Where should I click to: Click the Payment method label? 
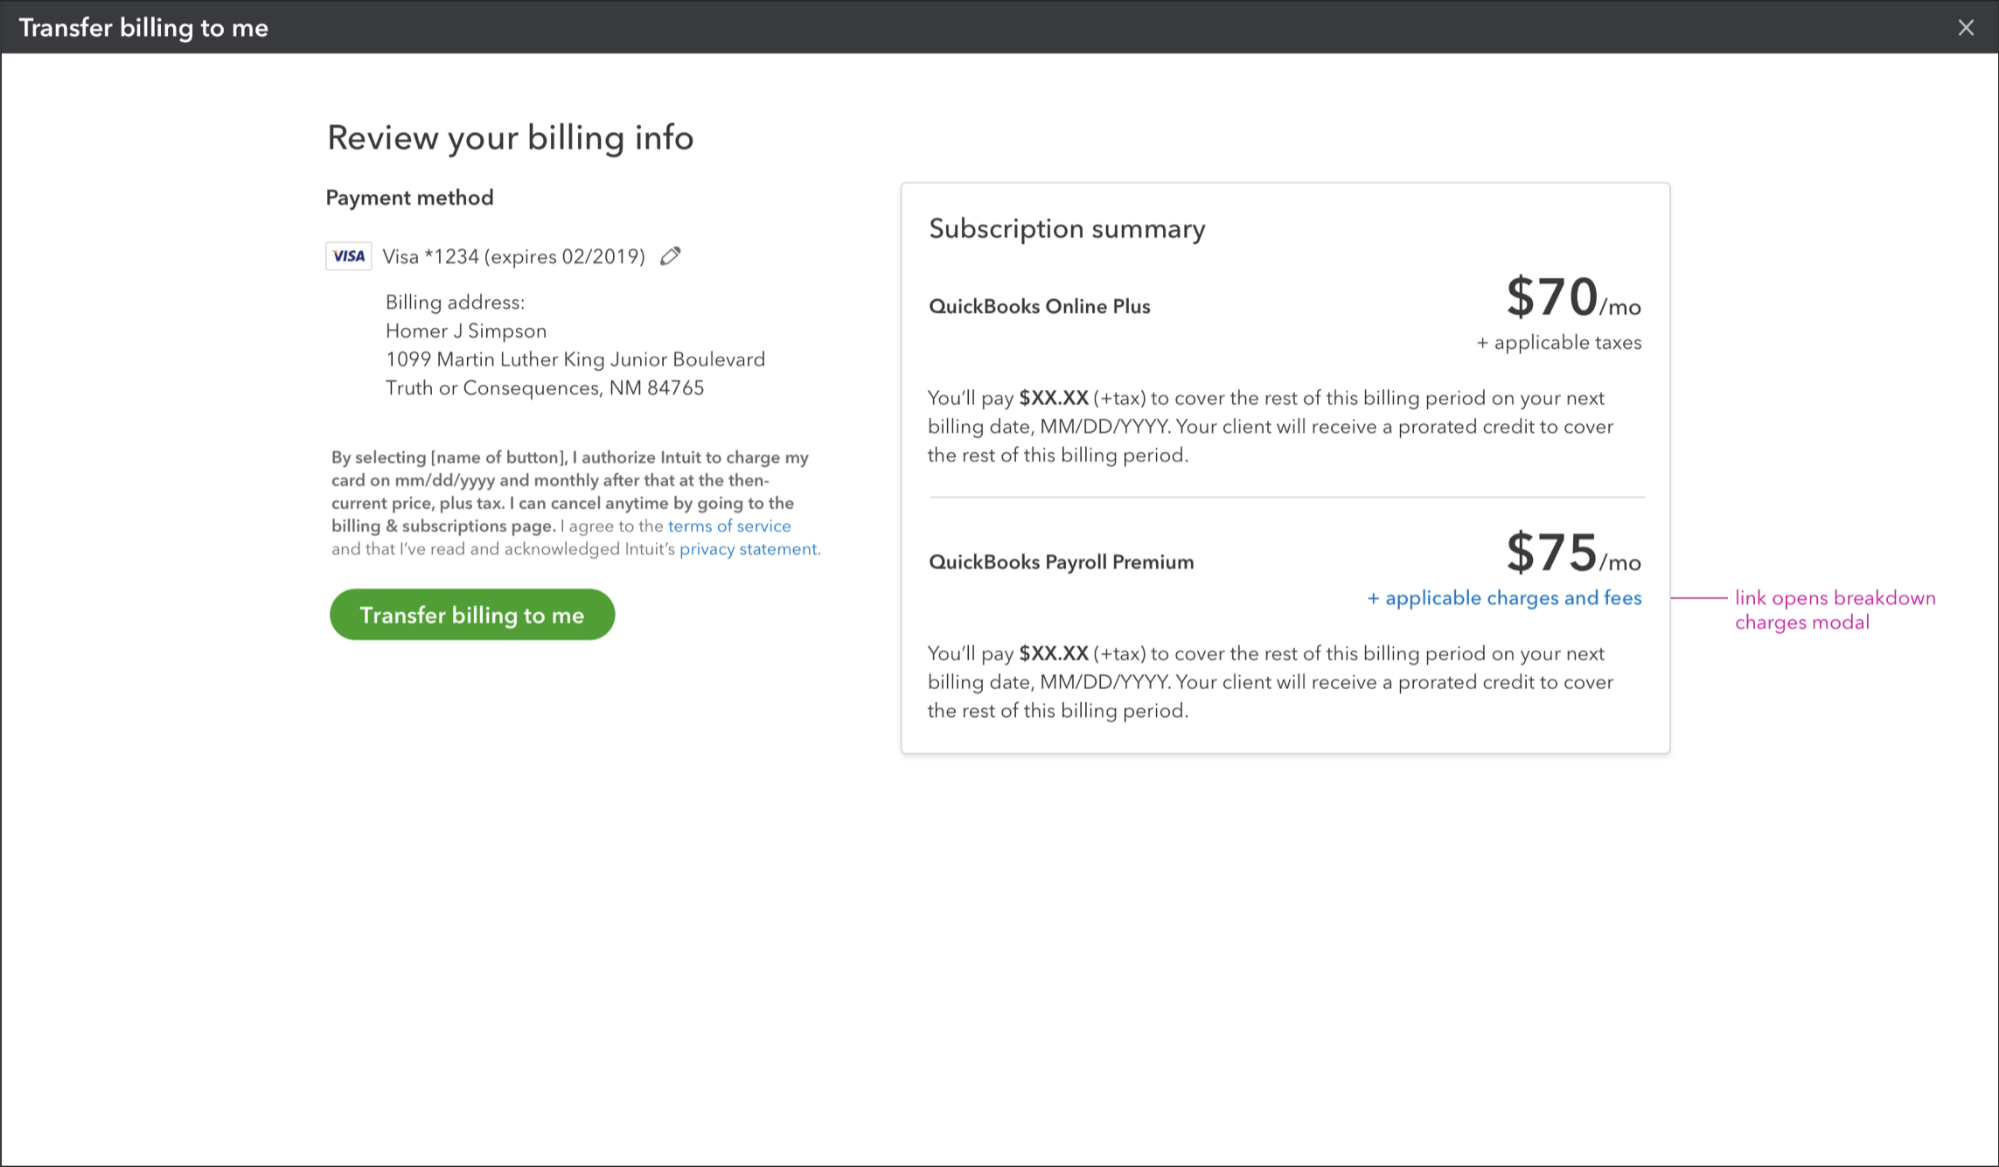coord(410,198)
